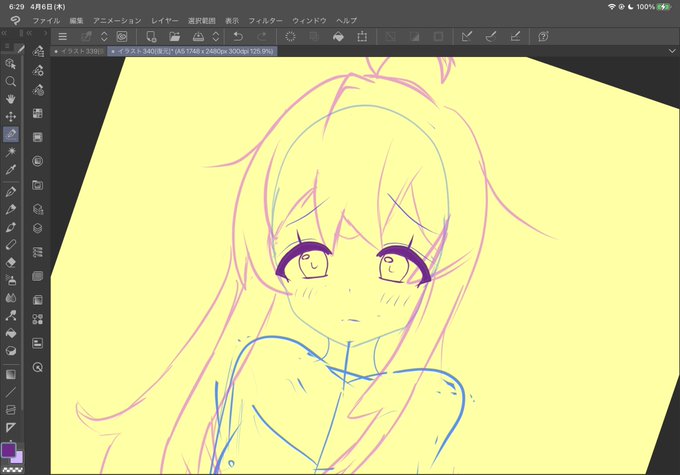This screenshot has width=680, height=475.
Task: Select the light purple sub color swatch
Action: pyautogui.click(x=18, y=457)
